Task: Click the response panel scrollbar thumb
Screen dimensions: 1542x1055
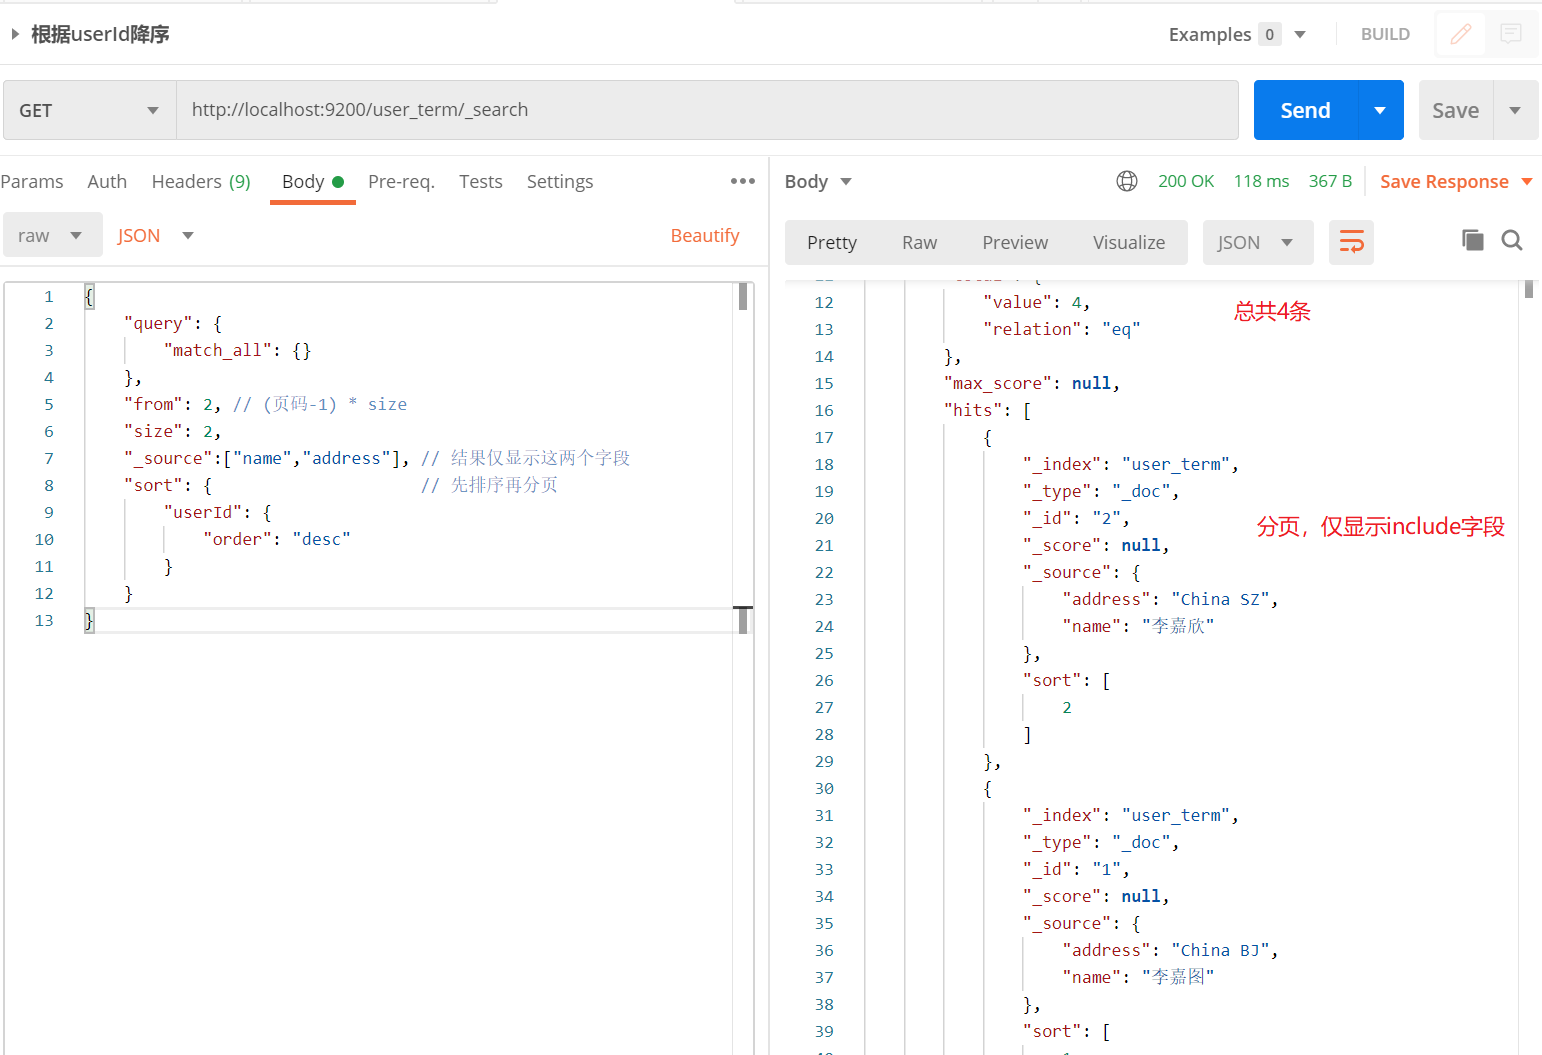Action: click(1529, 289)
